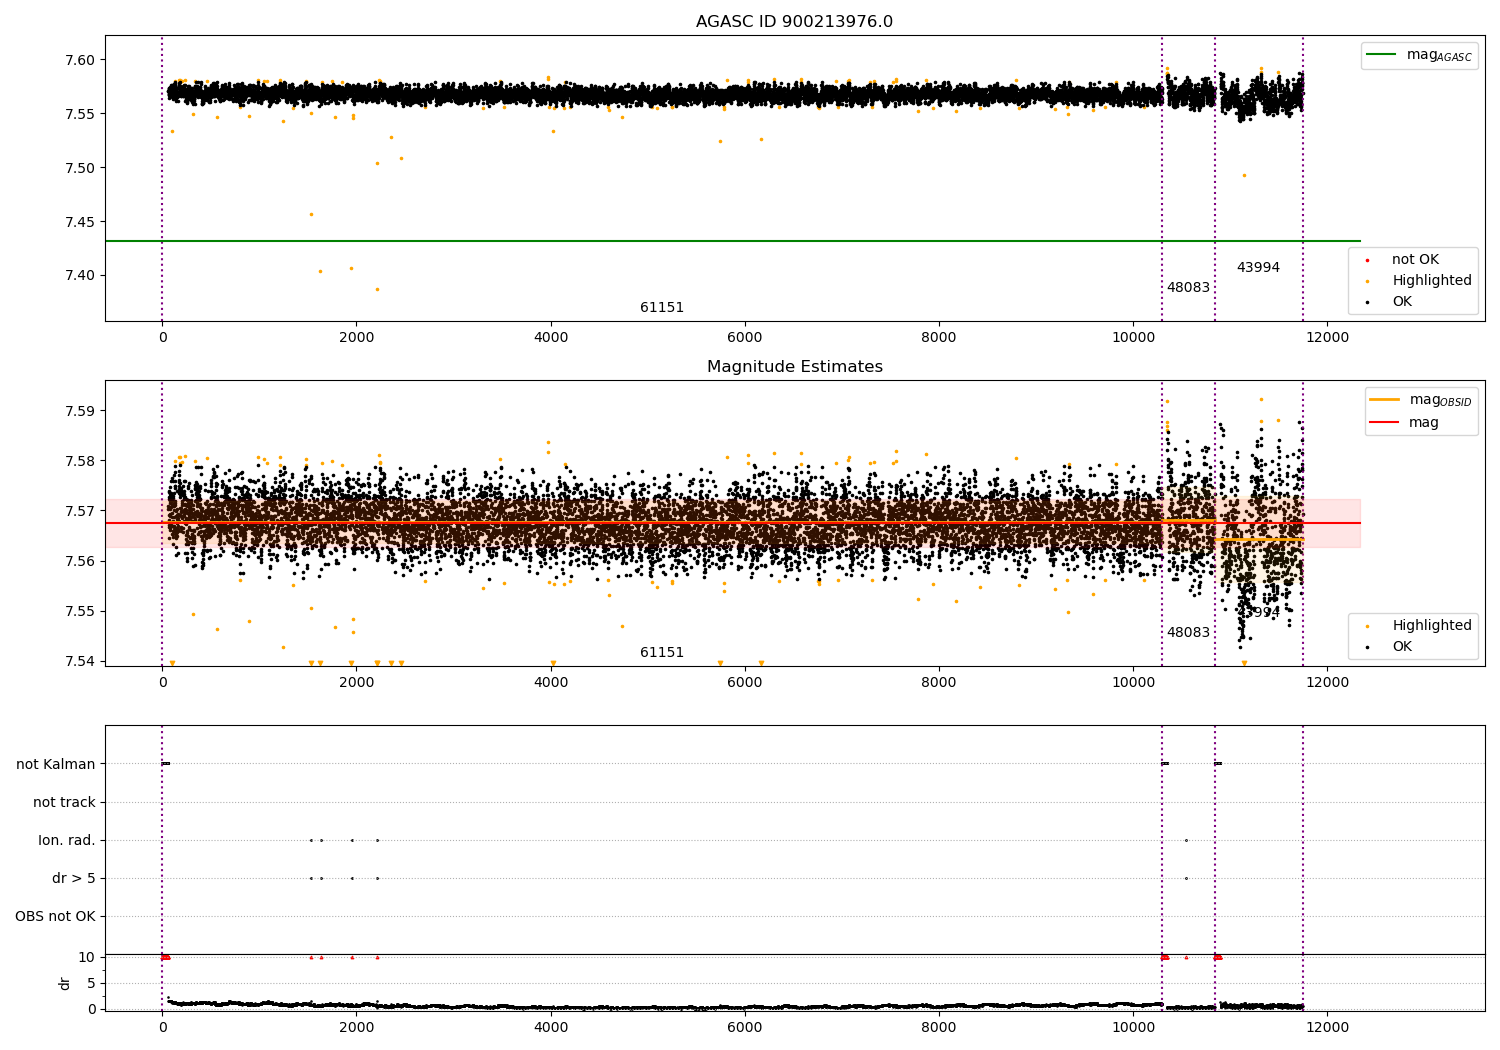Click "OK" in Magnitude Estimates lower legend
This screenshot has height=1050, width=1500.
point(1402,647)
